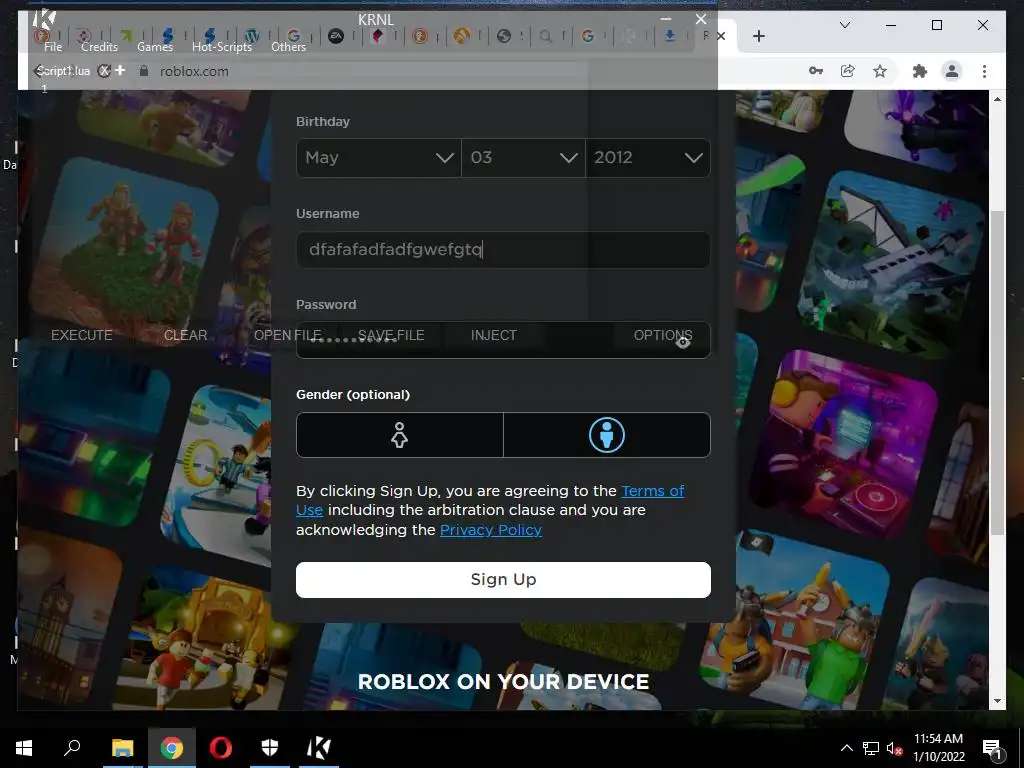Click the page scrollbar up arrow

click(x=997, y=99)
